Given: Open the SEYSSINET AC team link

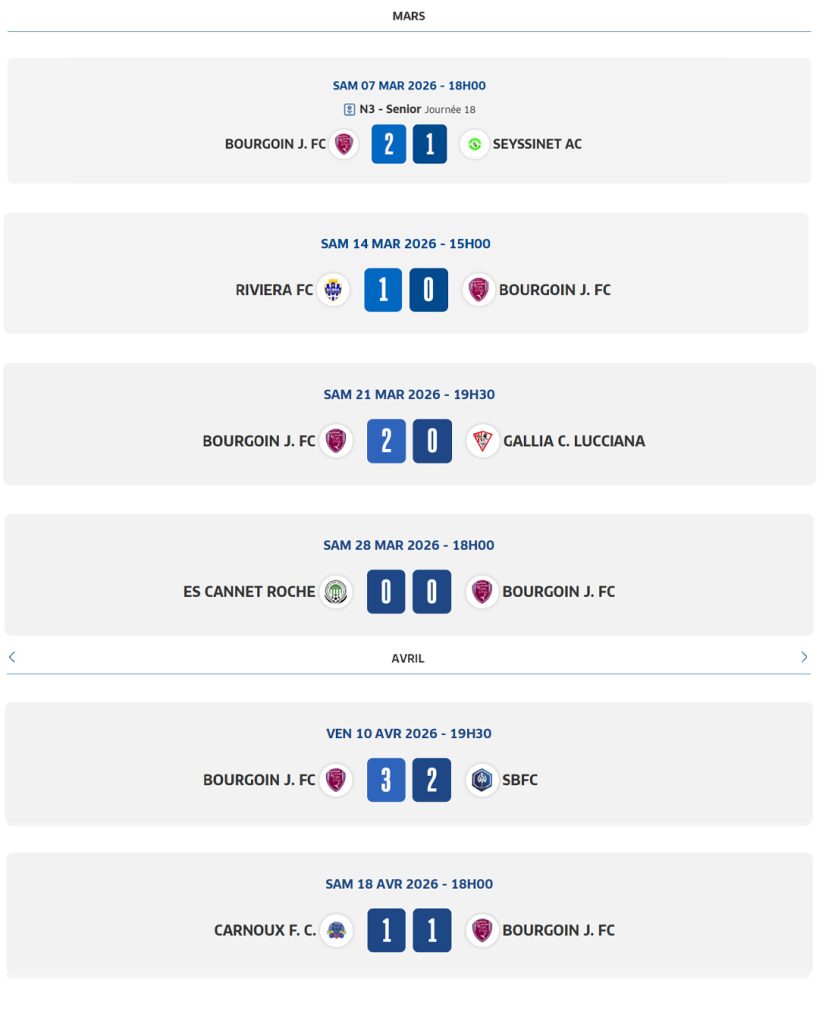Looking at the screenshot, I should click(x=537, y=144).
